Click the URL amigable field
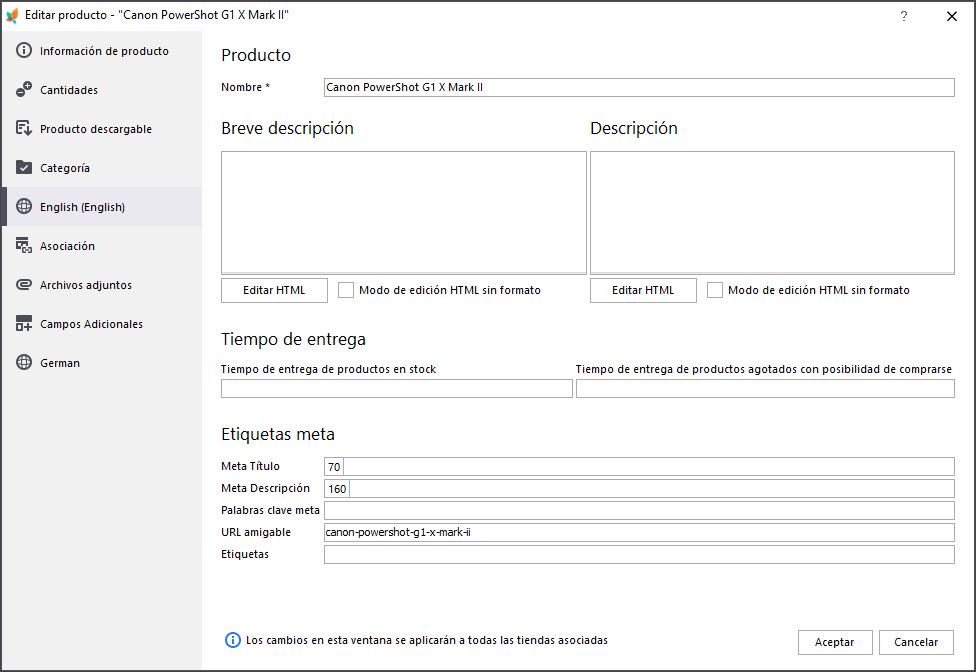The width and height of the screenshot is (976, 672). [639, 533]
